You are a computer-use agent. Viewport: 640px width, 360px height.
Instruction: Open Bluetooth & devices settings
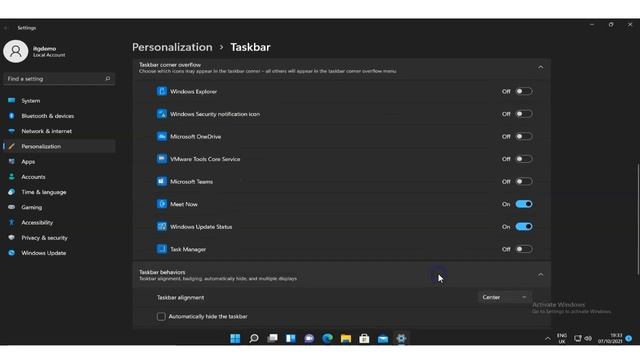(59, 116)
